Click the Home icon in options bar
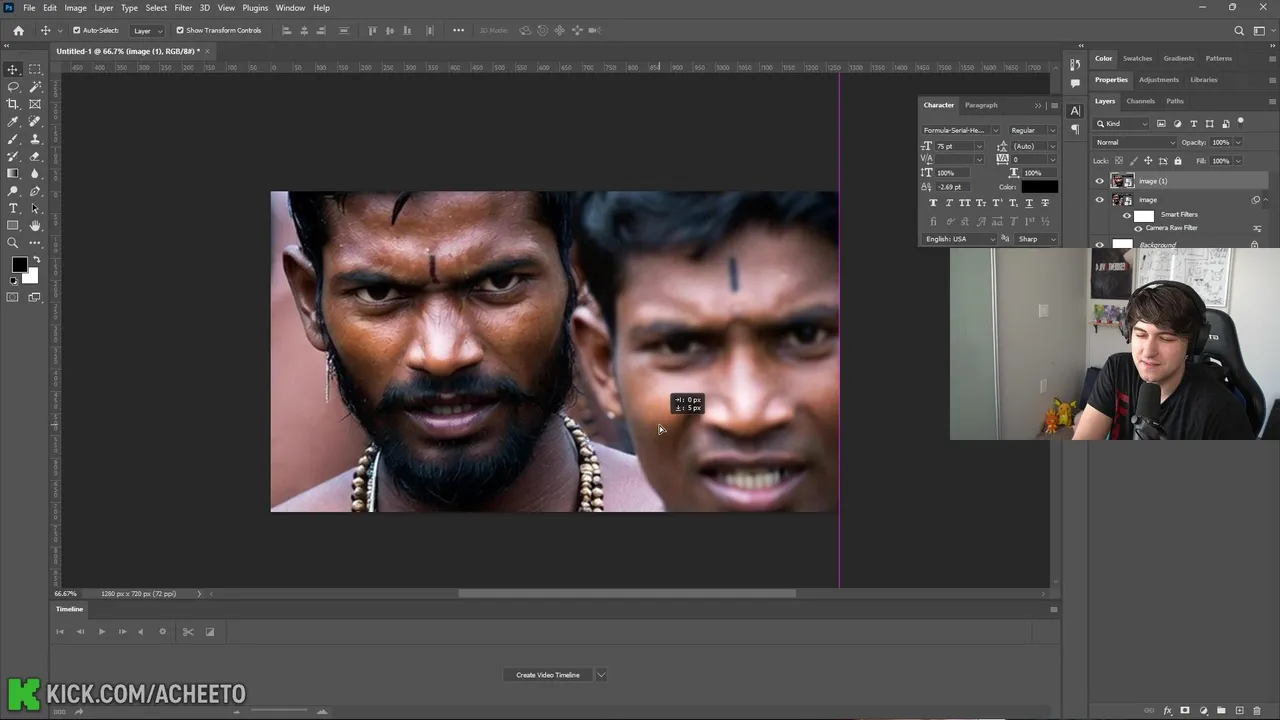The width and height of the screenshot is (1280, 720). click(18, 30)
